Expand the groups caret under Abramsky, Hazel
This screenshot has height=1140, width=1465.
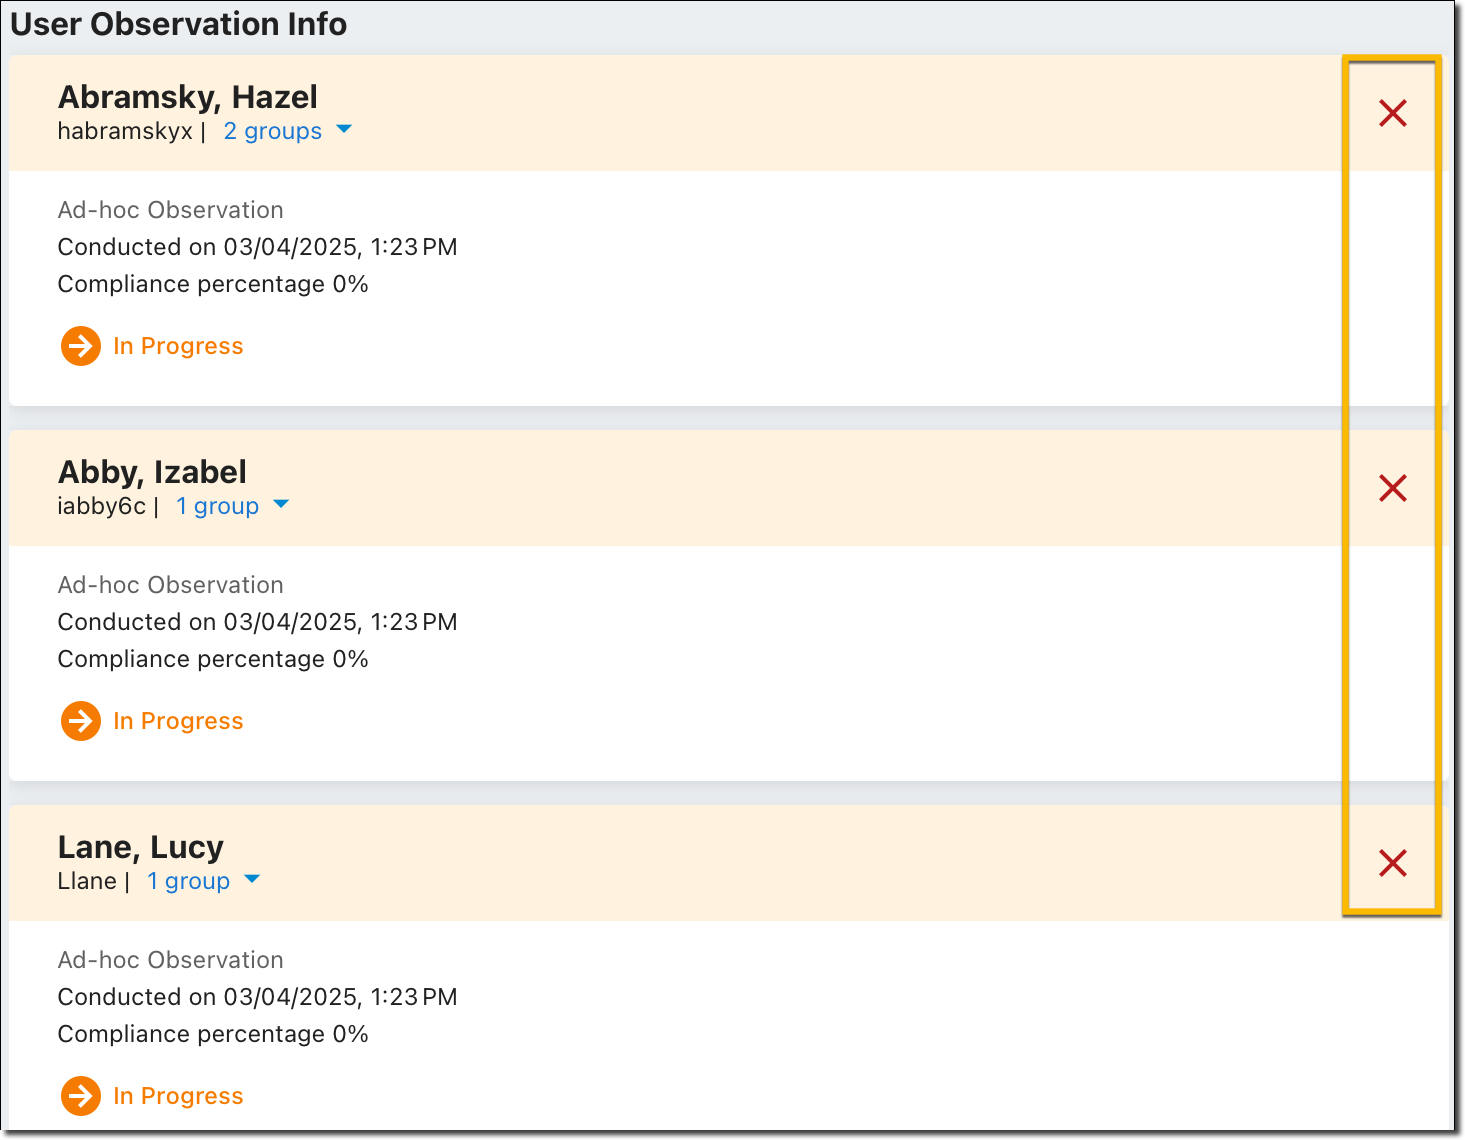(345, 130)
